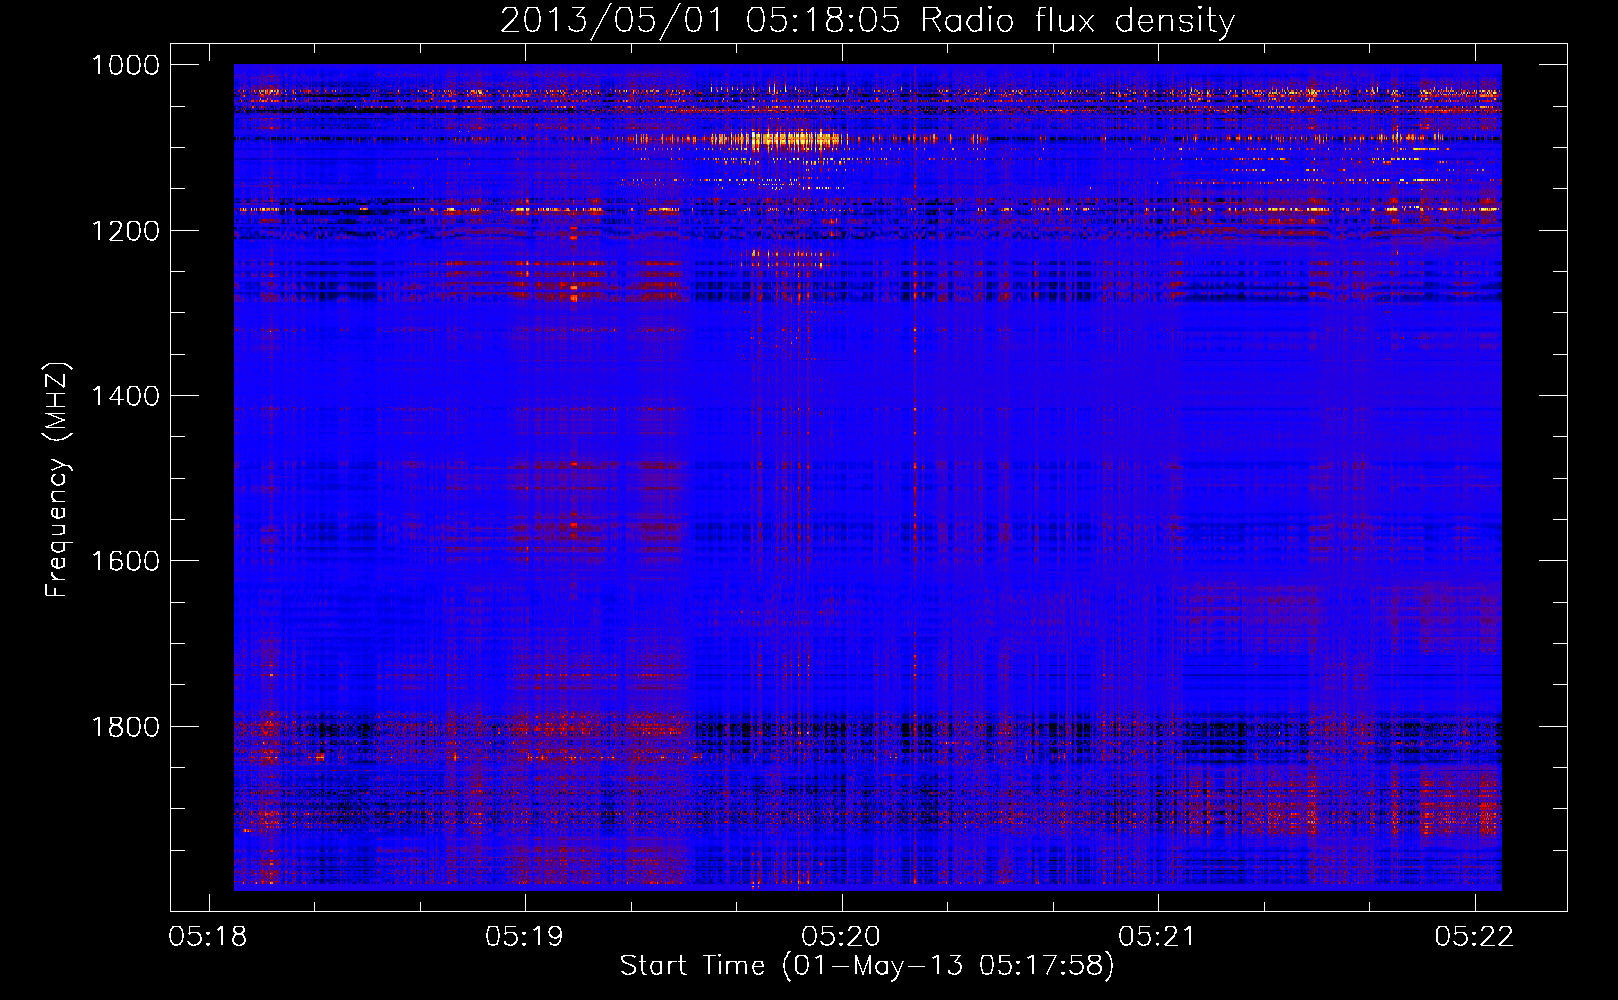Click the 'Frequency (MHZ)' axis label
1618x1000 pixels.
click(58, 480)
